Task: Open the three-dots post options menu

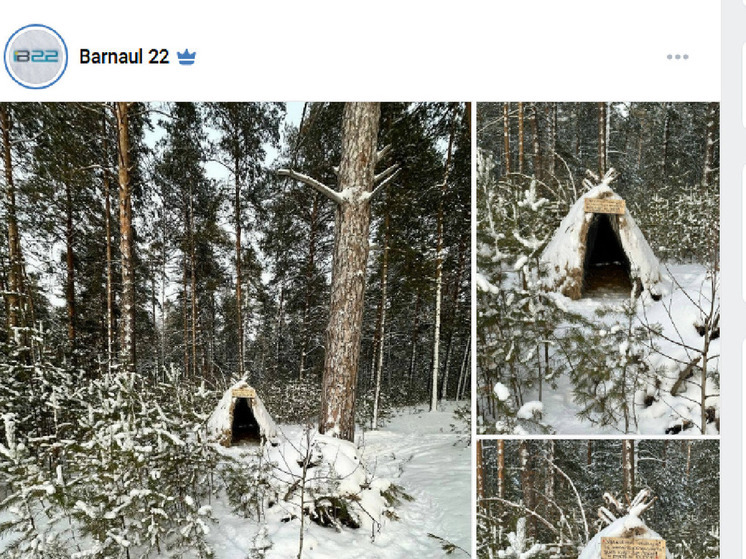Action: click(677, 57)
